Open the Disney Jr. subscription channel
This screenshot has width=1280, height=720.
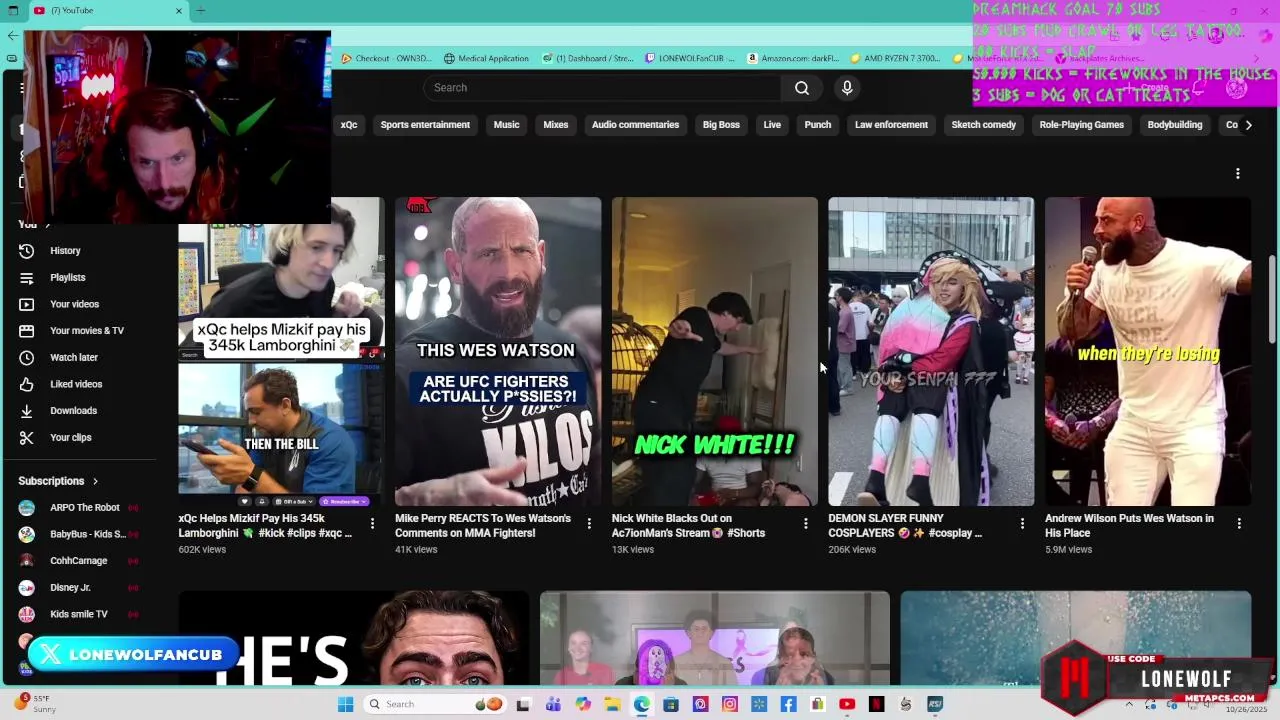[x=70, y=588]
